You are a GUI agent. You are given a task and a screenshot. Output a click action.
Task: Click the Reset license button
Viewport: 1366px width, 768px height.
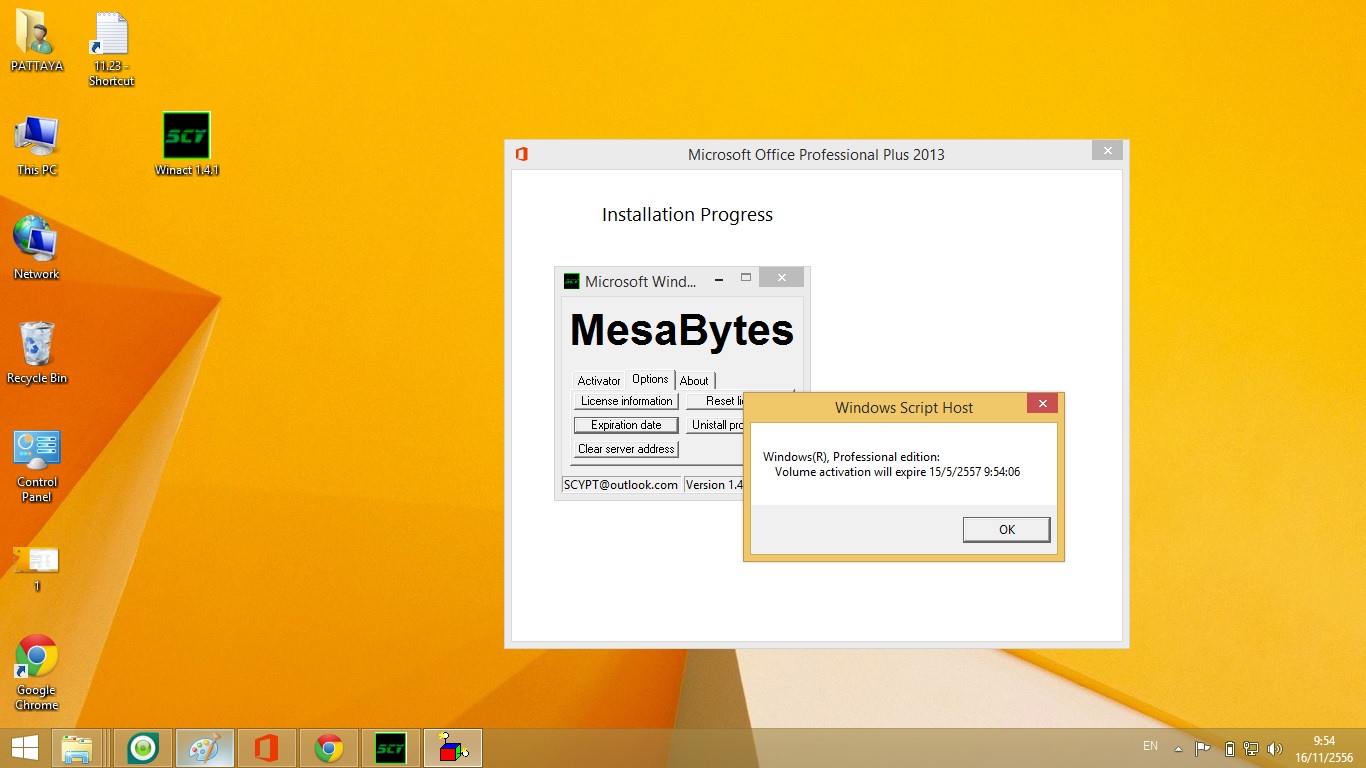(715, 401)
